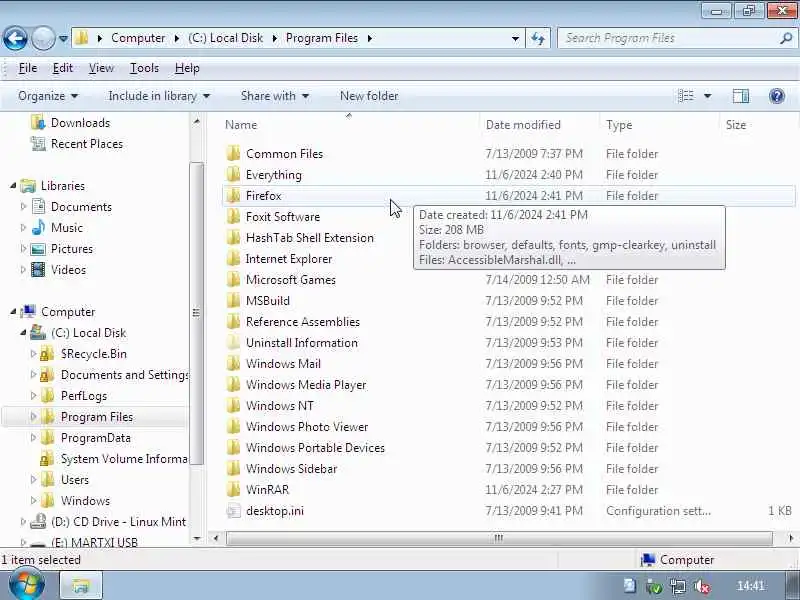Collapse the (C:) Local Disk node

click(23, 333)
